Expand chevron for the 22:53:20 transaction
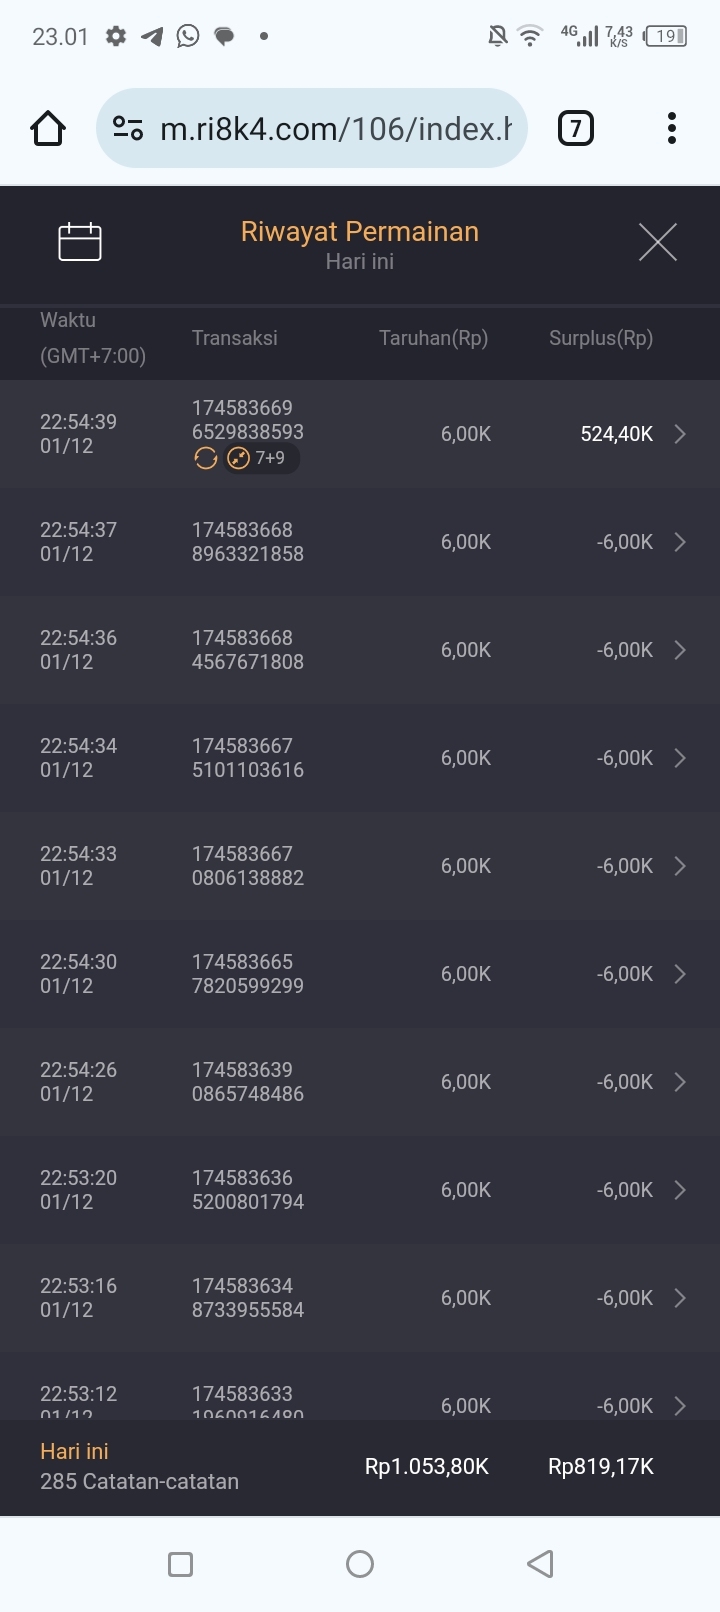Screen dimensions: 720x1612 [x=680, y=1190]
